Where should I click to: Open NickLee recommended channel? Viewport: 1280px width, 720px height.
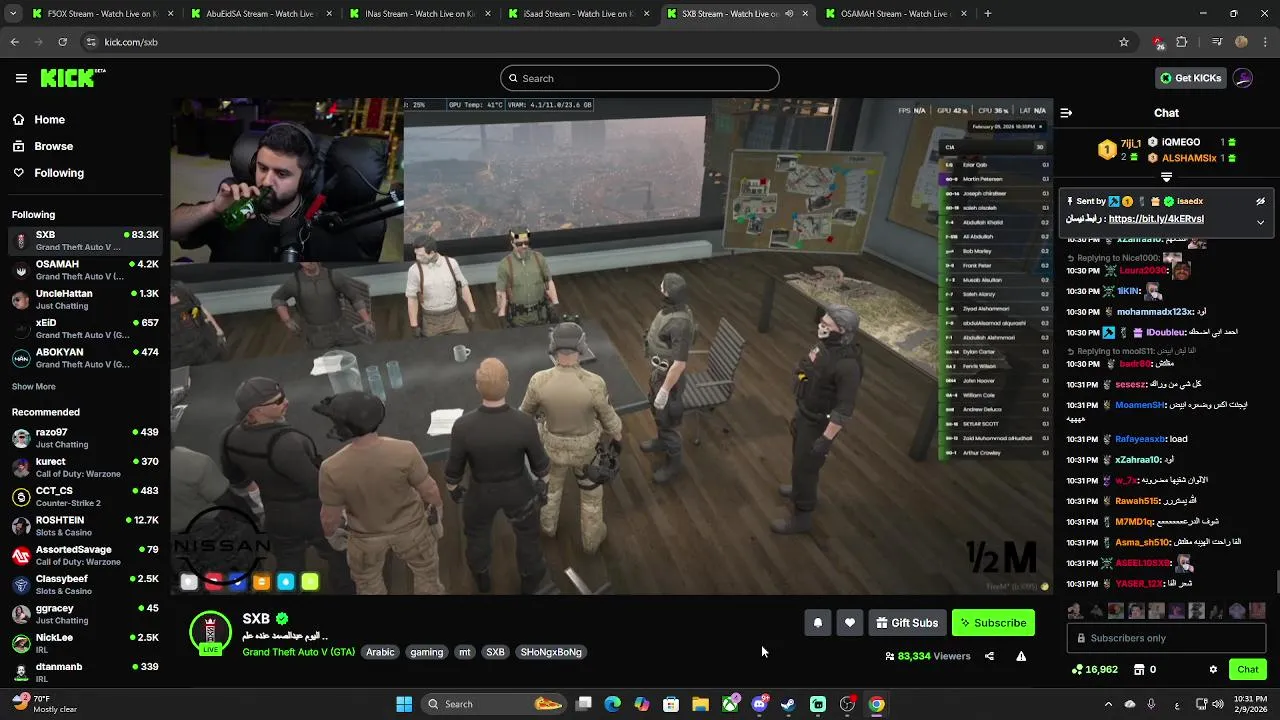[x=85, y=643]
